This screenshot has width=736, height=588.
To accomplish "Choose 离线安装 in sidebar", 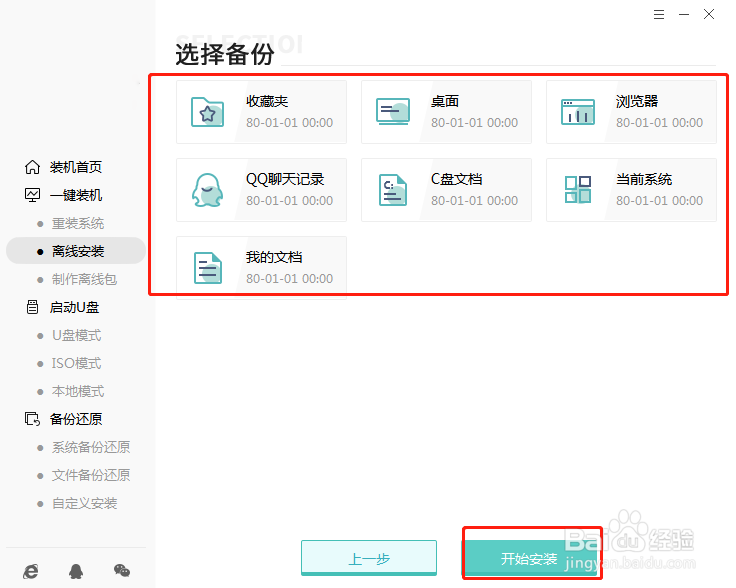I will click(x=76, y=251).
